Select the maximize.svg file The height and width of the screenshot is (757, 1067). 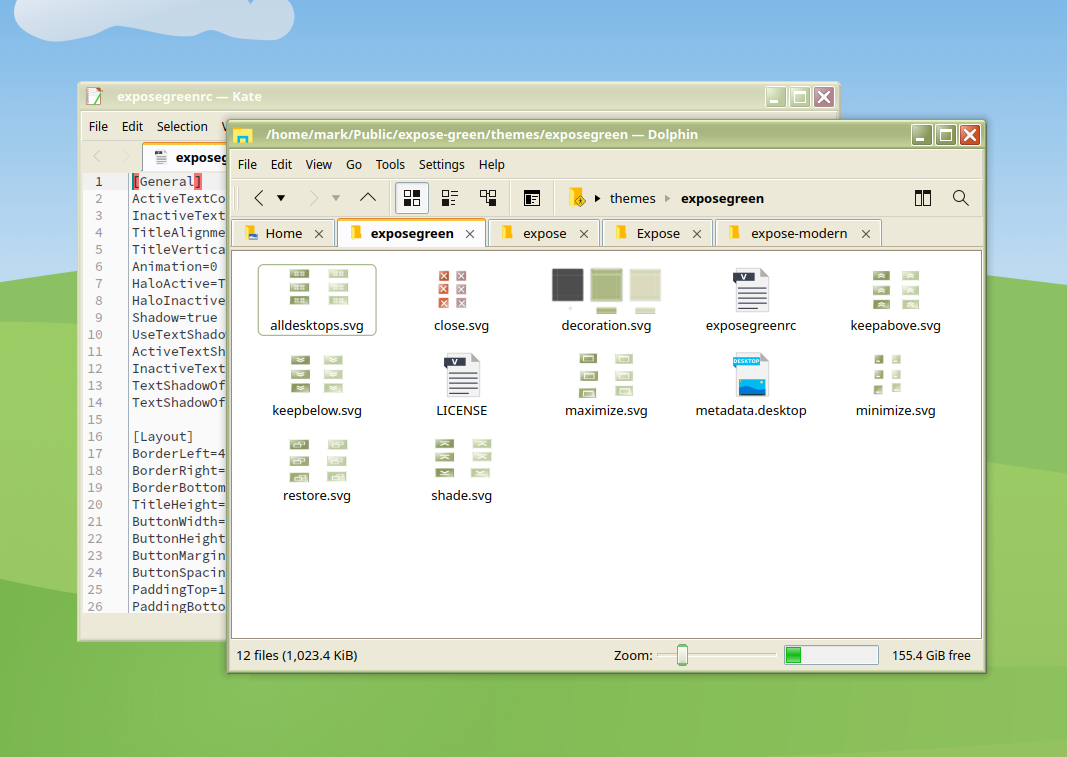[x=606, y=385]
